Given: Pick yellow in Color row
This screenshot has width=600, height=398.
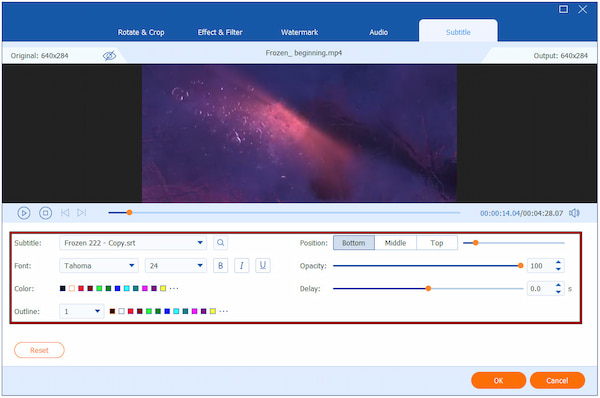Looking at the screenshot, I should point(163,288).
